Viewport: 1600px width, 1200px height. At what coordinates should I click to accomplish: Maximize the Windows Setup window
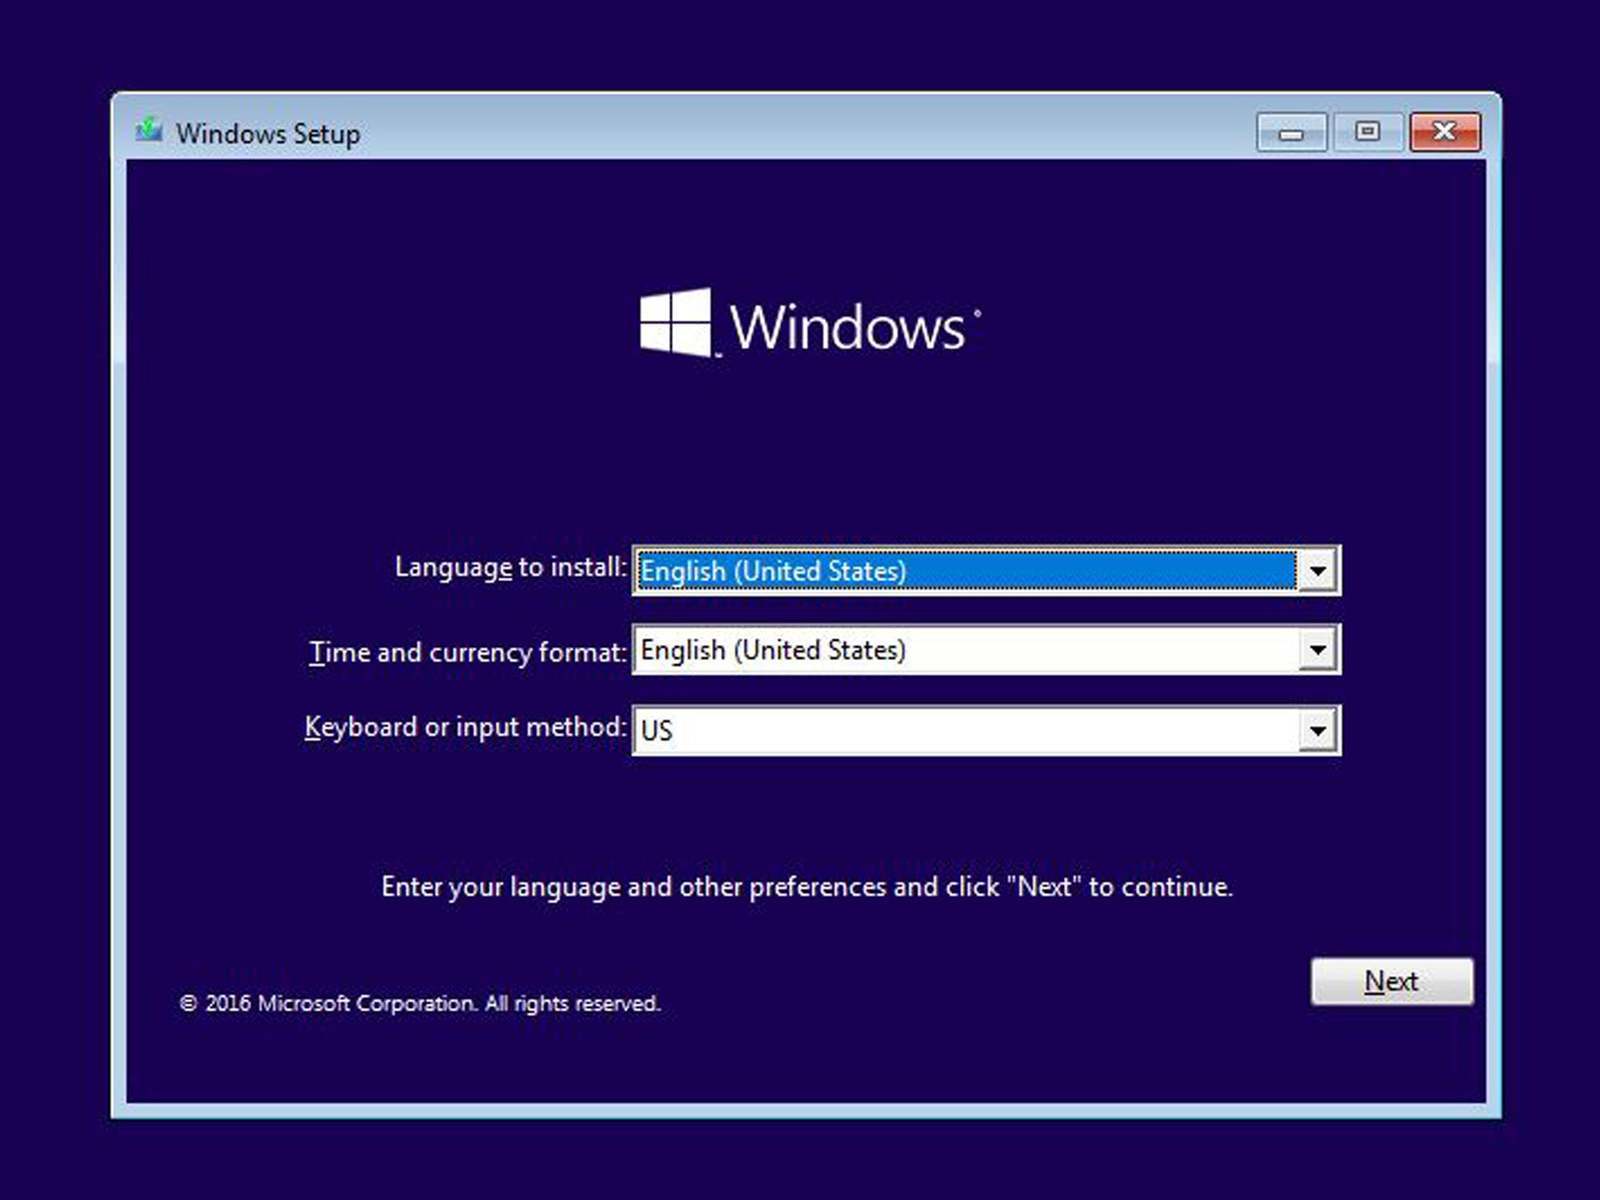click(1367, 132)
